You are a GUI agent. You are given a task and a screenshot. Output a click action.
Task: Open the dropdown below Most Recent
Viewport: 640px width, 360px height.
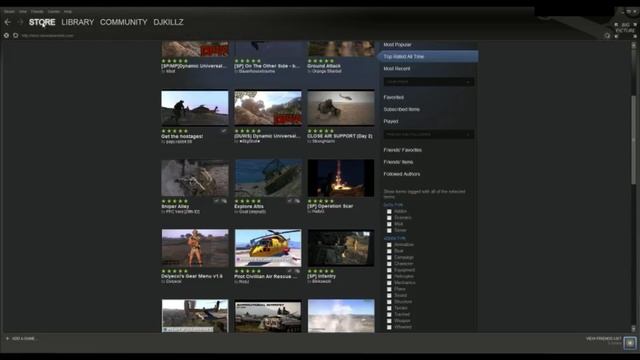click(429, 82)
